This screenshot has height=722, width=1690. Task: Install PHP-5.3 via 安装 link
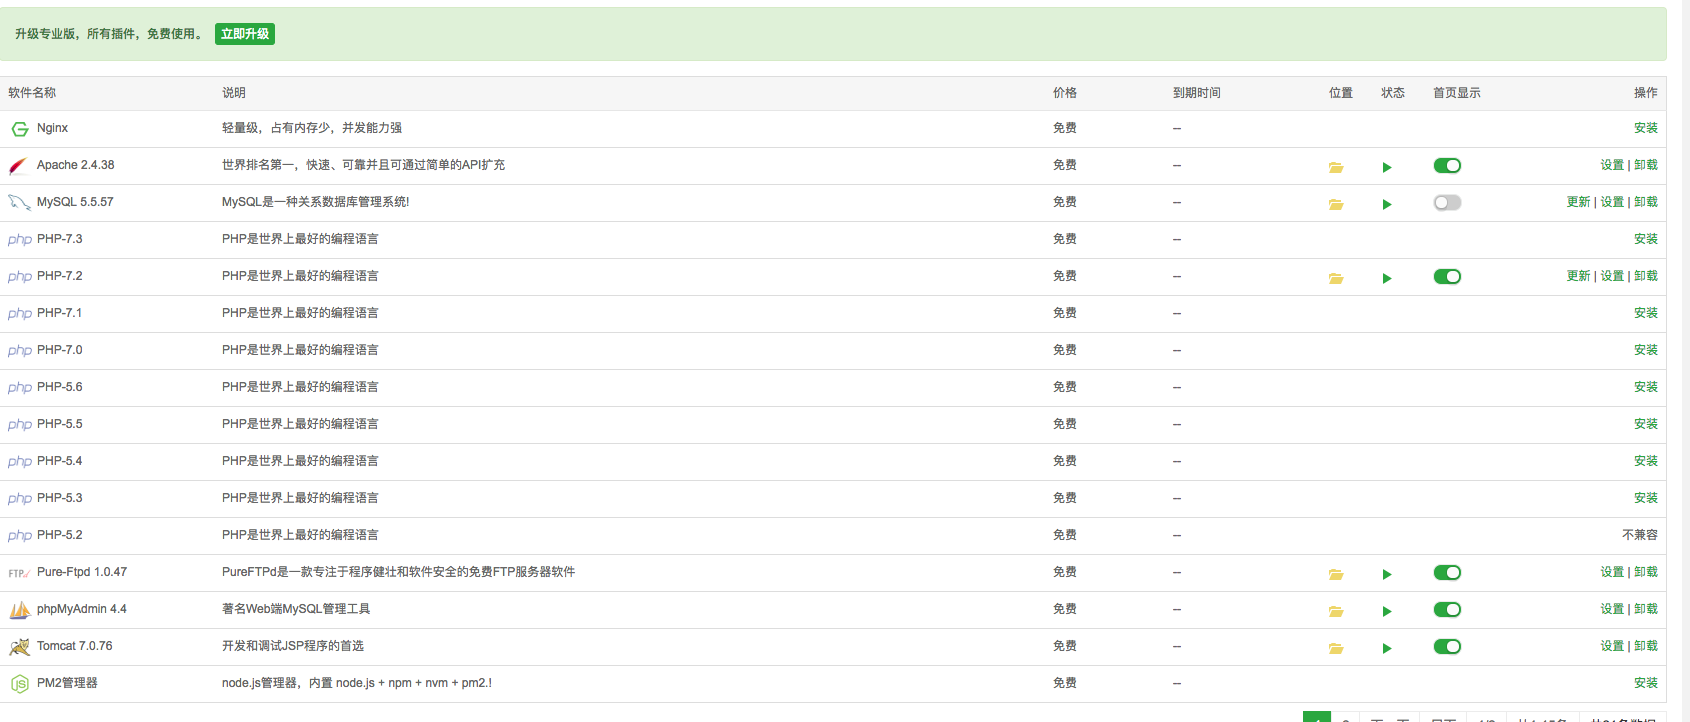pyautogui.click(x=1645, y=498)
